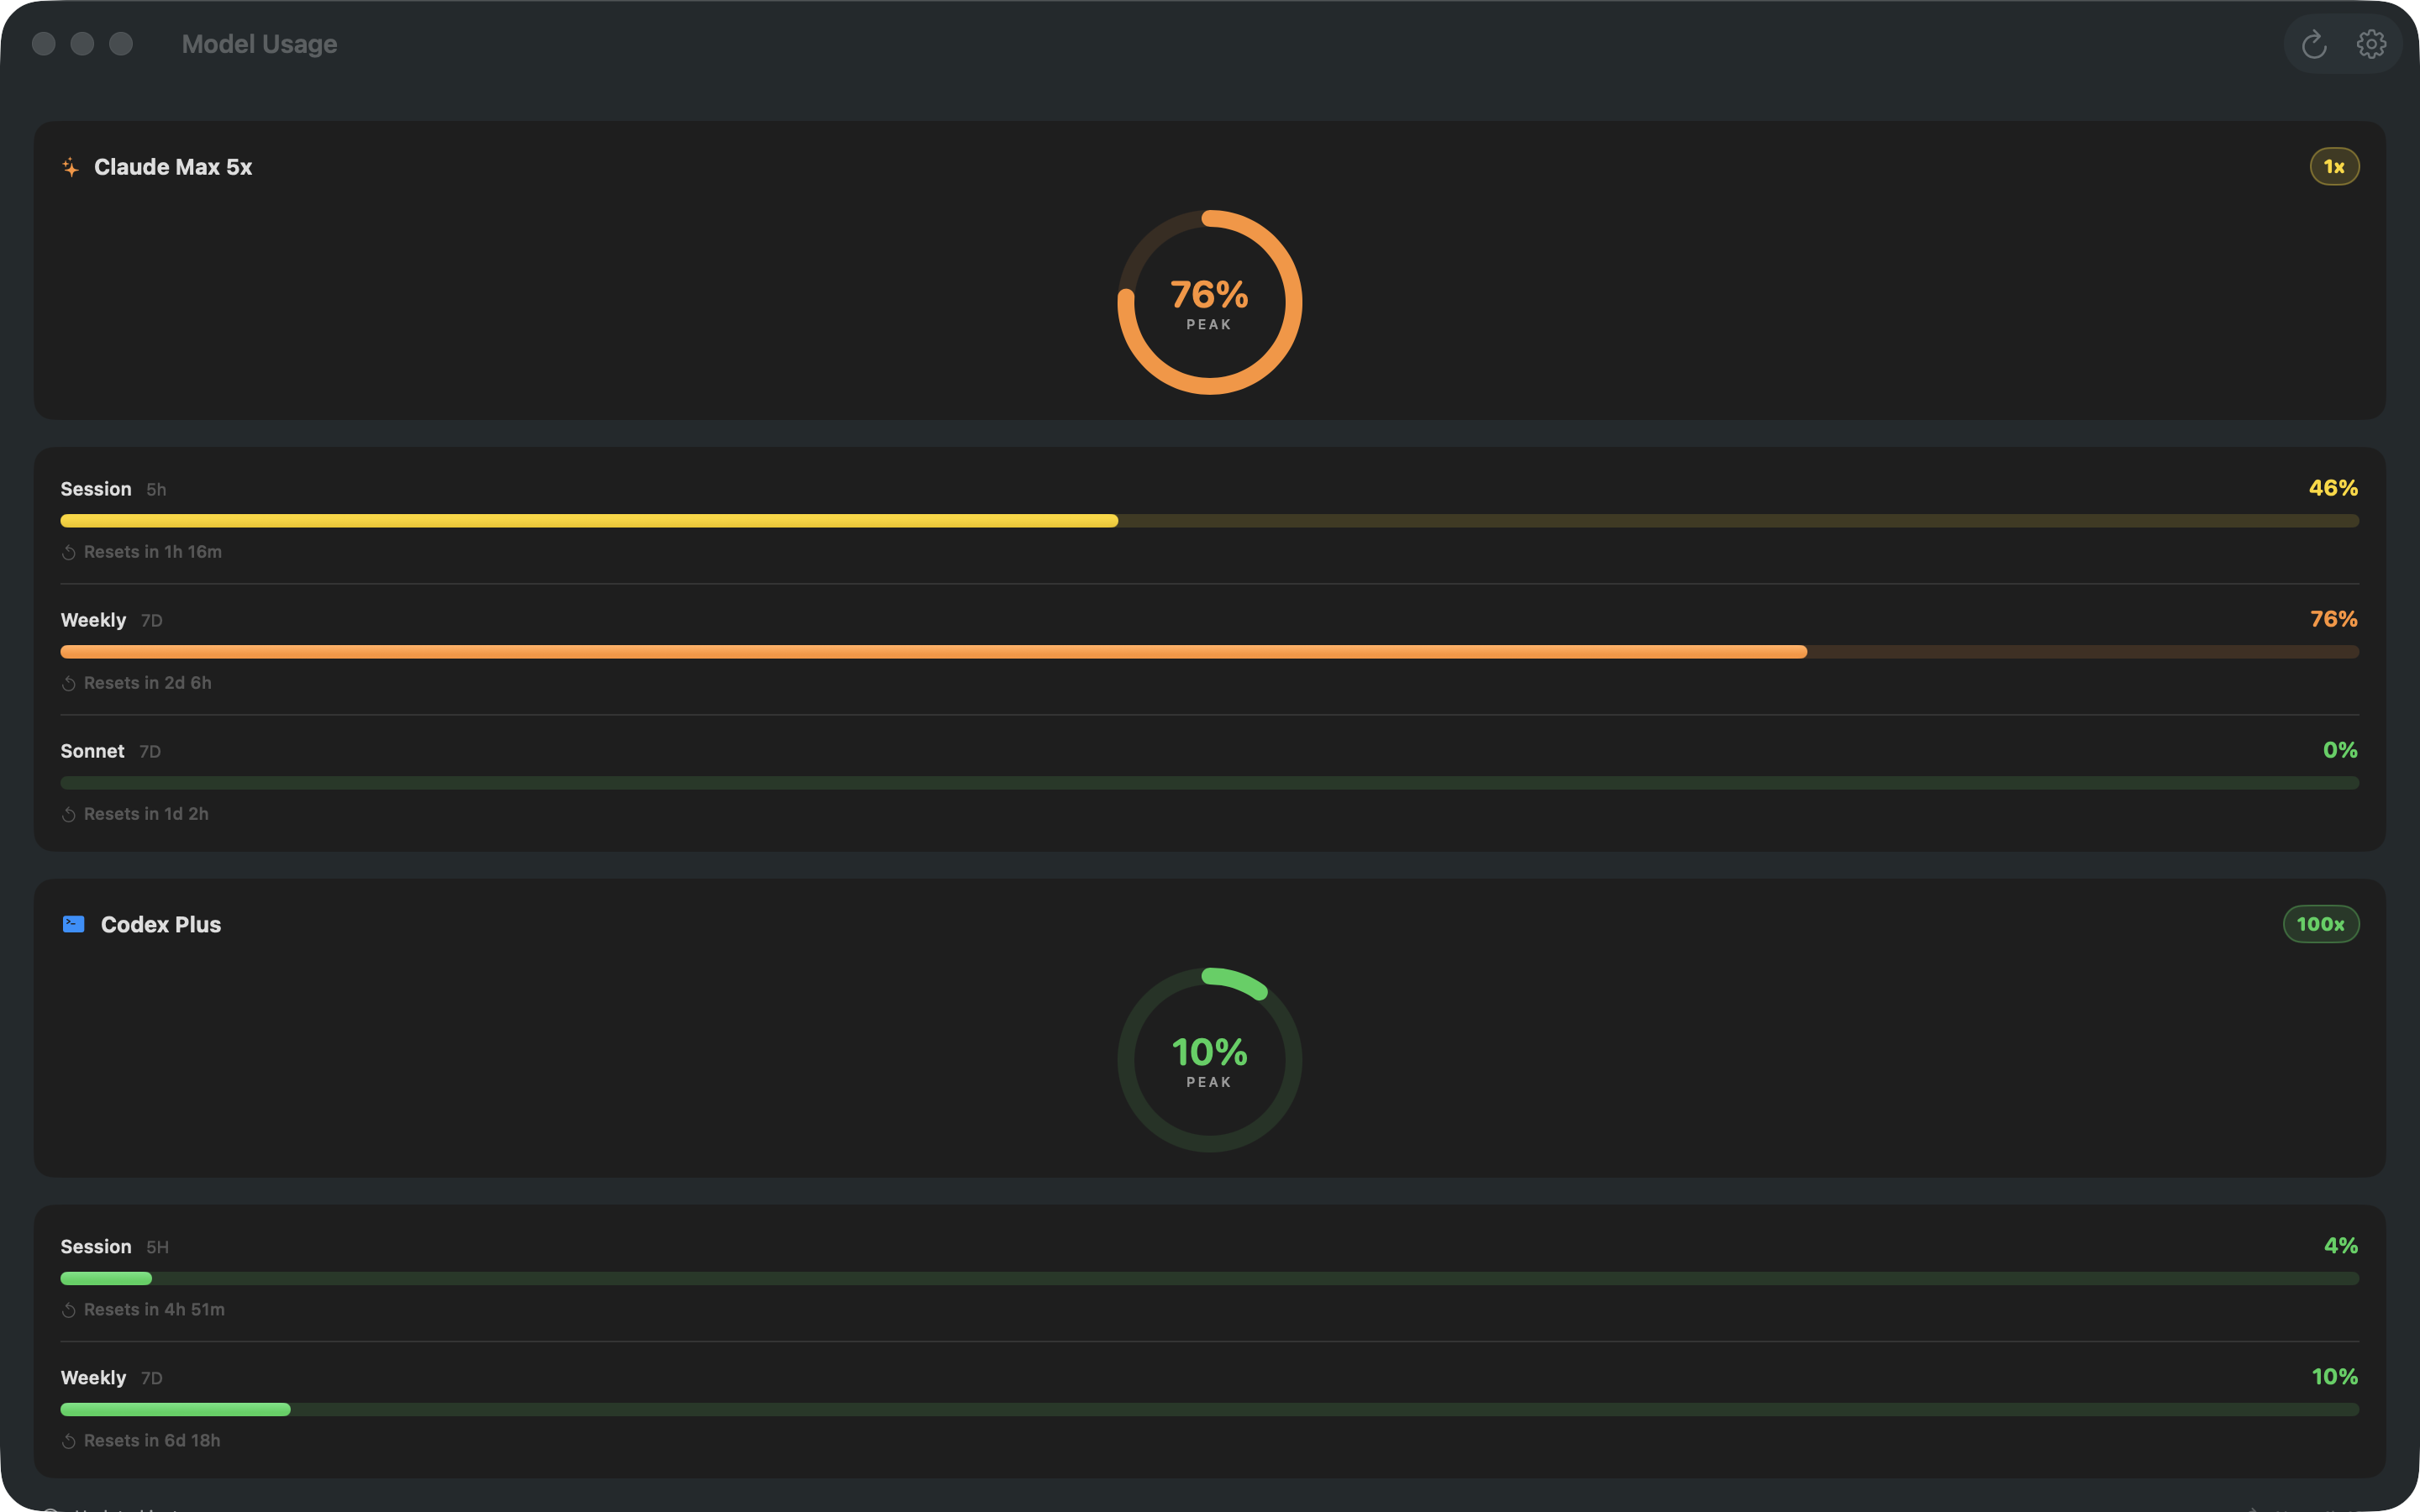
Task: Click the Model Usage window title
Action: 258,44
